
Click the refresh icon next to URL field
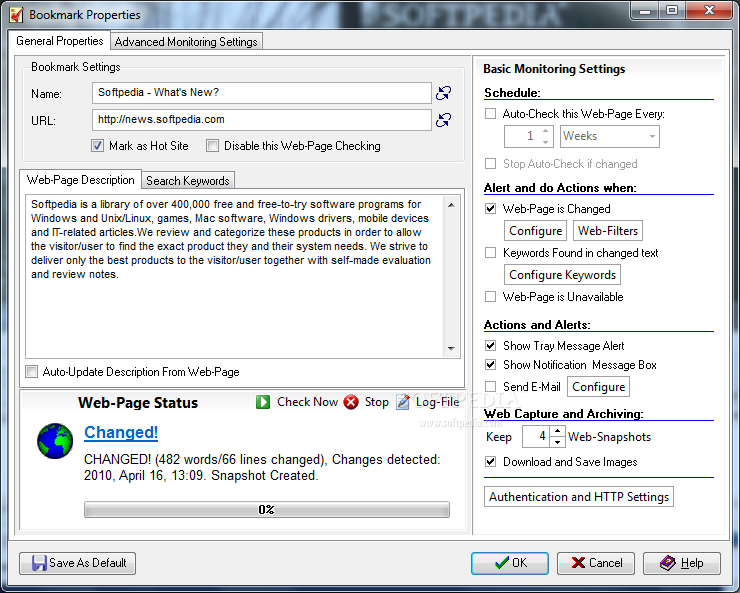coord(443,120)
